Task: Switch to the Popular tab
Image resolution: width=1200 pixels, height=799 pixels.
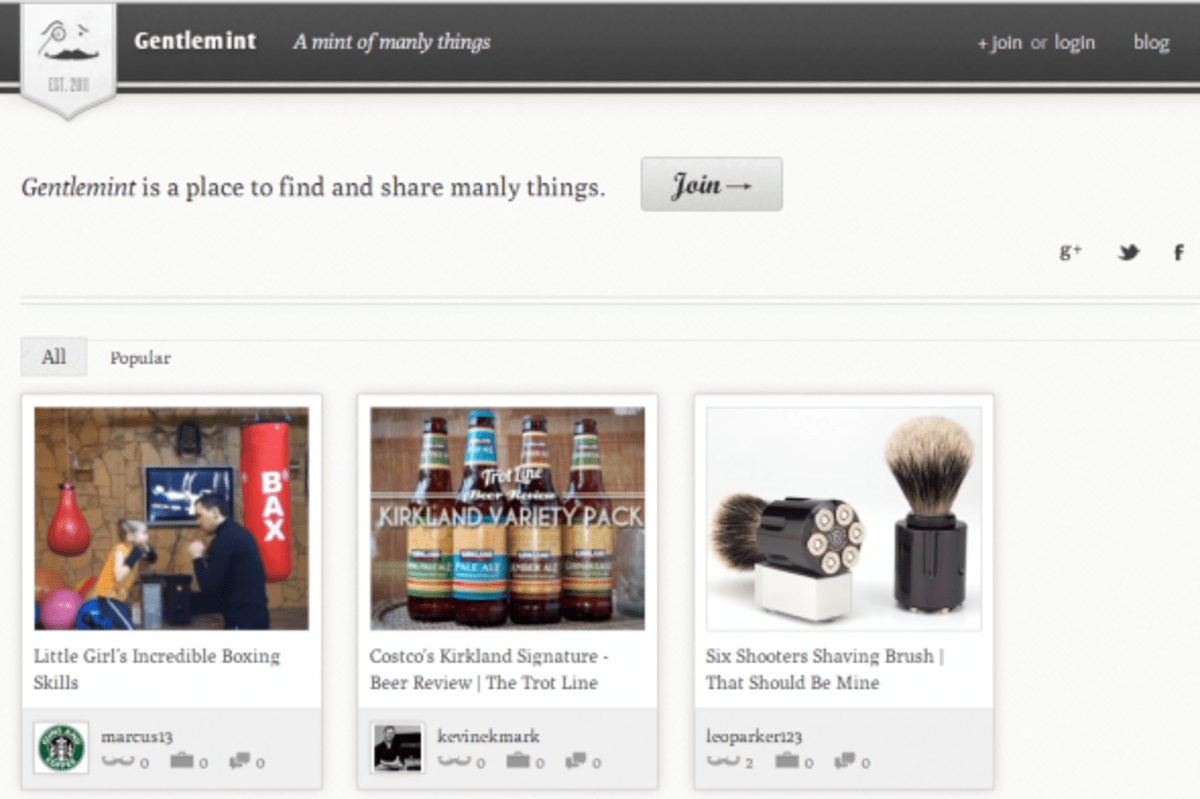Action: (139, 357)
